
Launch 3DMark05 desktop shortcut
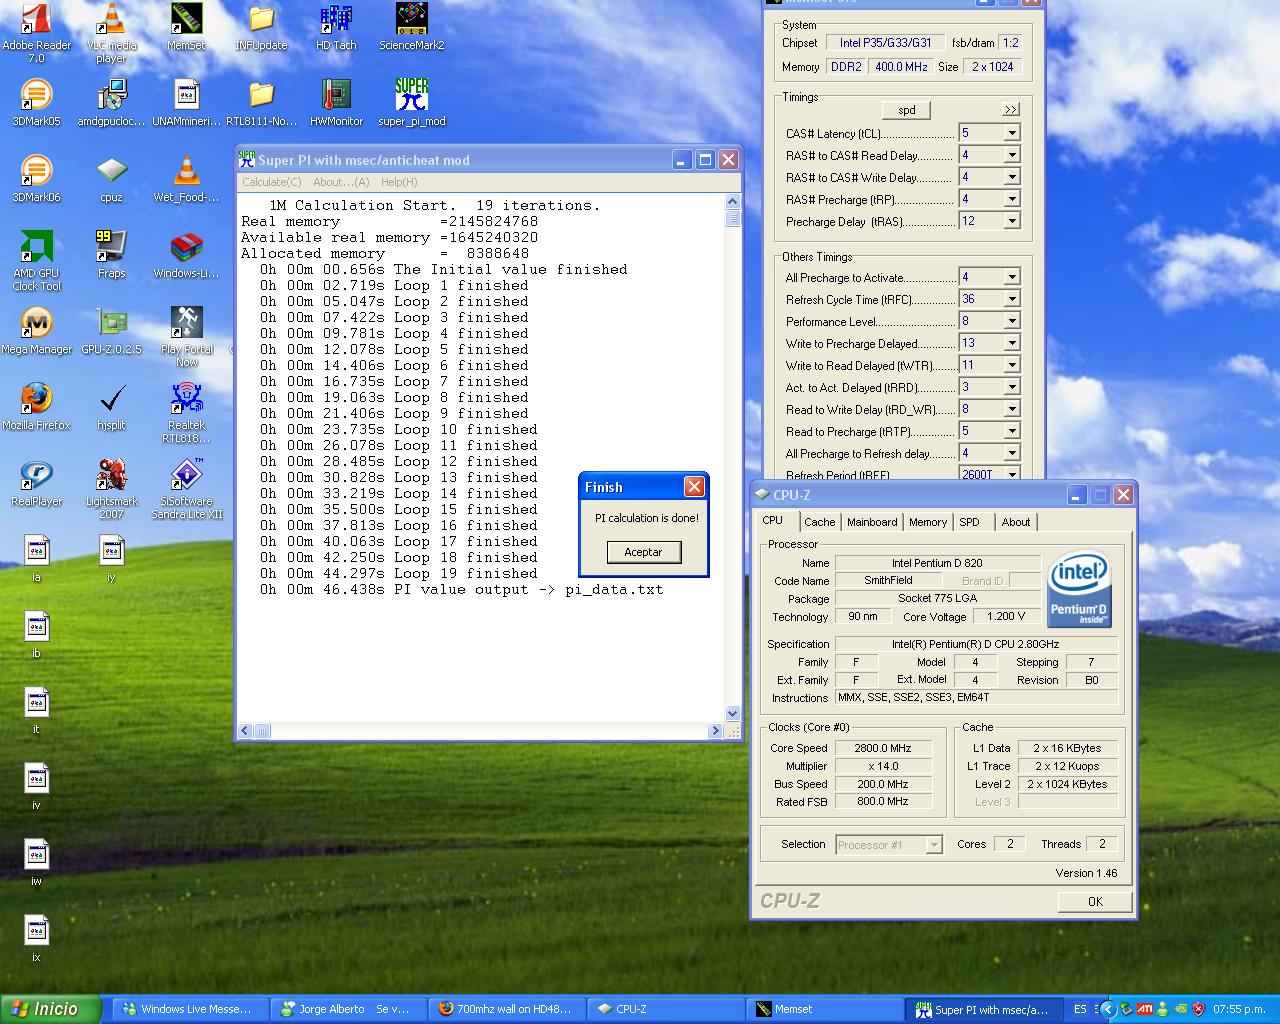pos(36,102)
